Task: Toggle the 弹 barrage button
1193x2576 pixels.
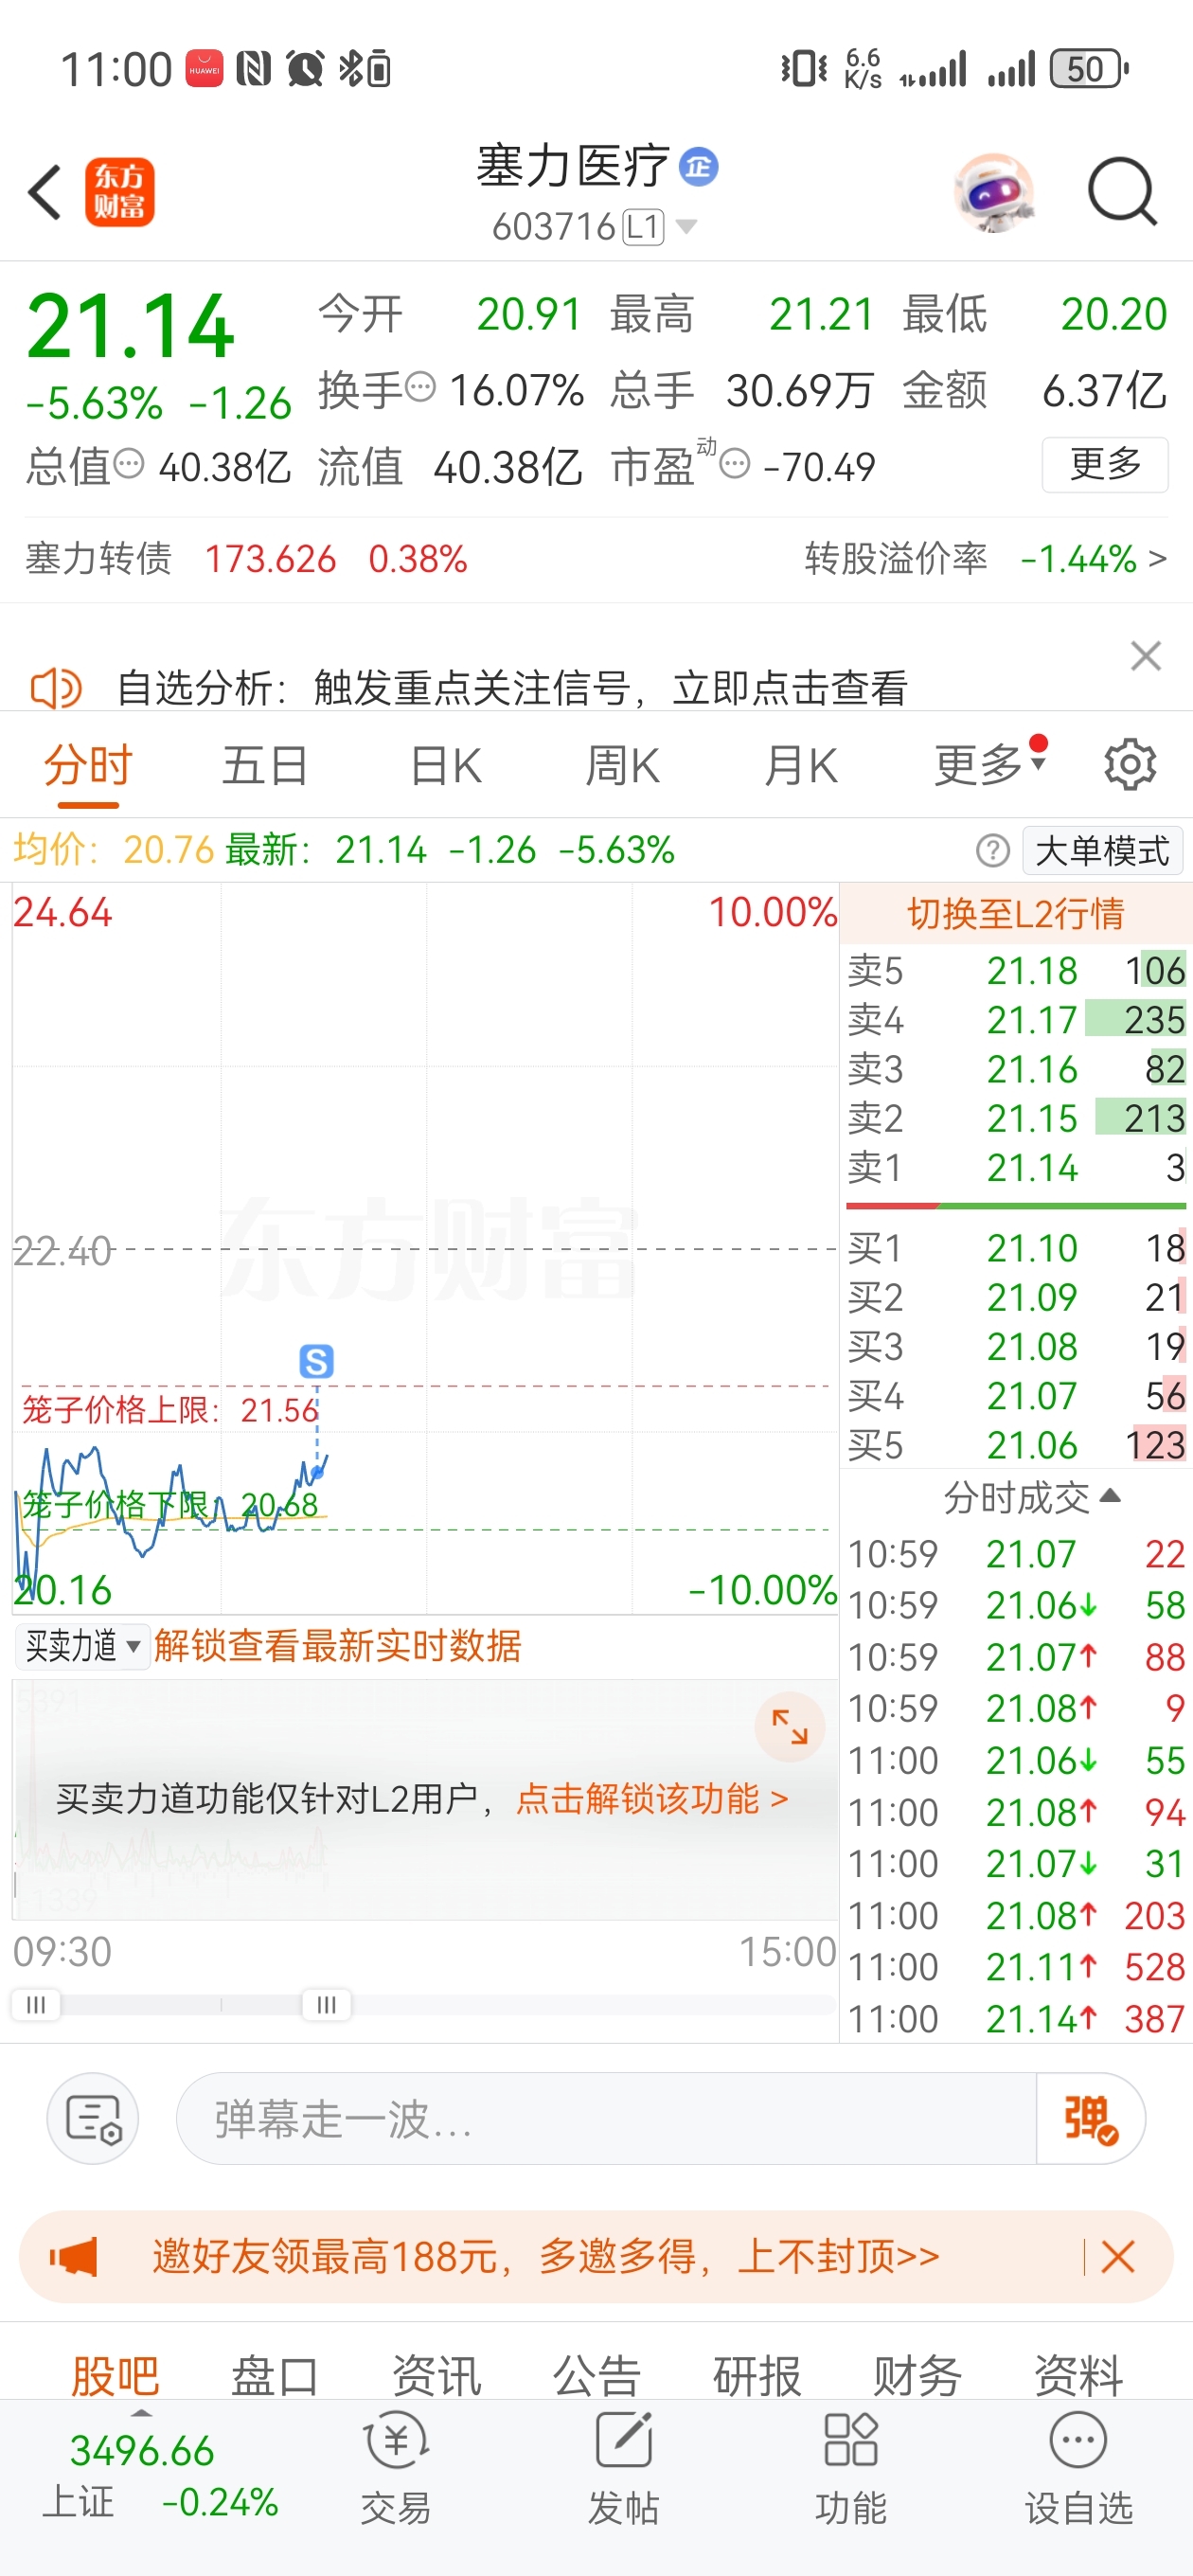Action: [x=1090, y=2118]
